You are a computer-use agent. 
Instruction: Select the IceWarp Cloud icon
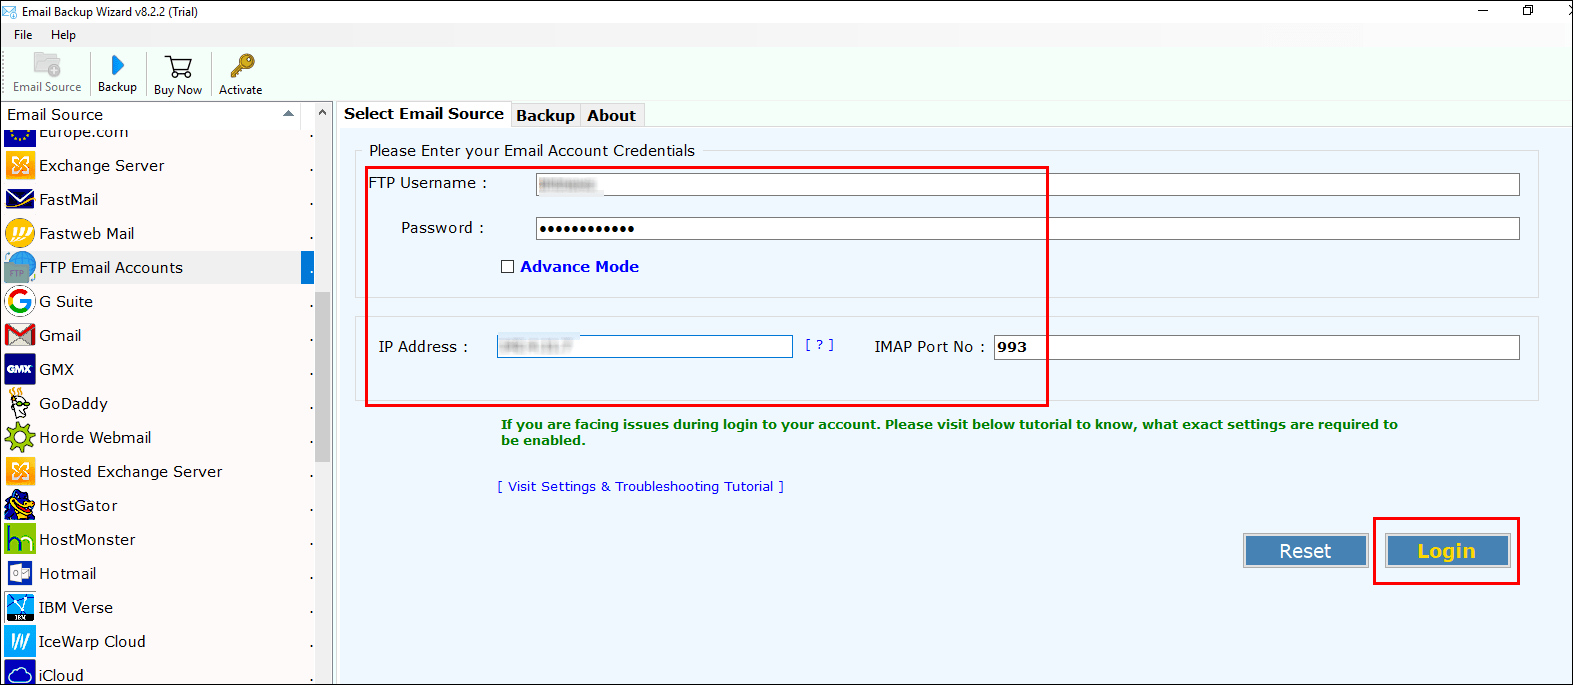coord(20,641)
